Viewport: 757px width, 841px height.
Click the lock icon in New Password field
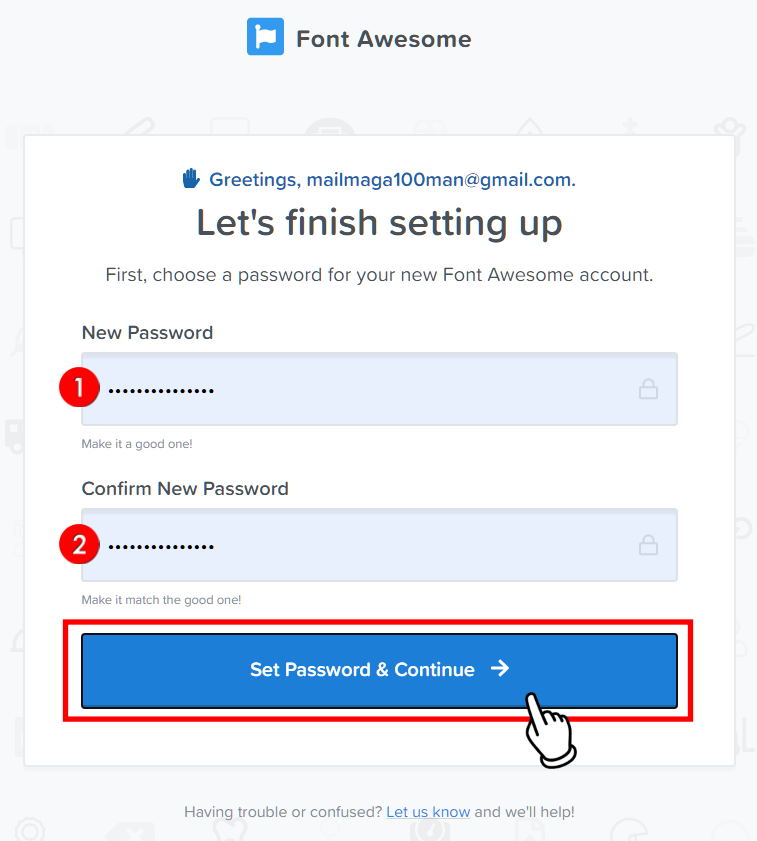(x=648, y=389)
